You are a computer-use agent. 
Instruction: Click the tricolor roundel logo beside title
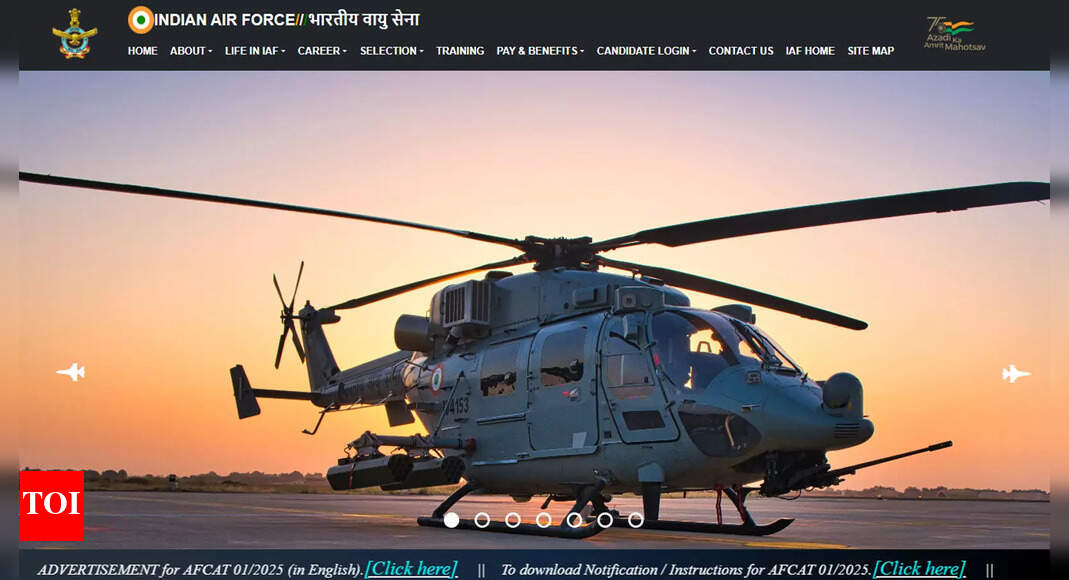pos(141,20)
